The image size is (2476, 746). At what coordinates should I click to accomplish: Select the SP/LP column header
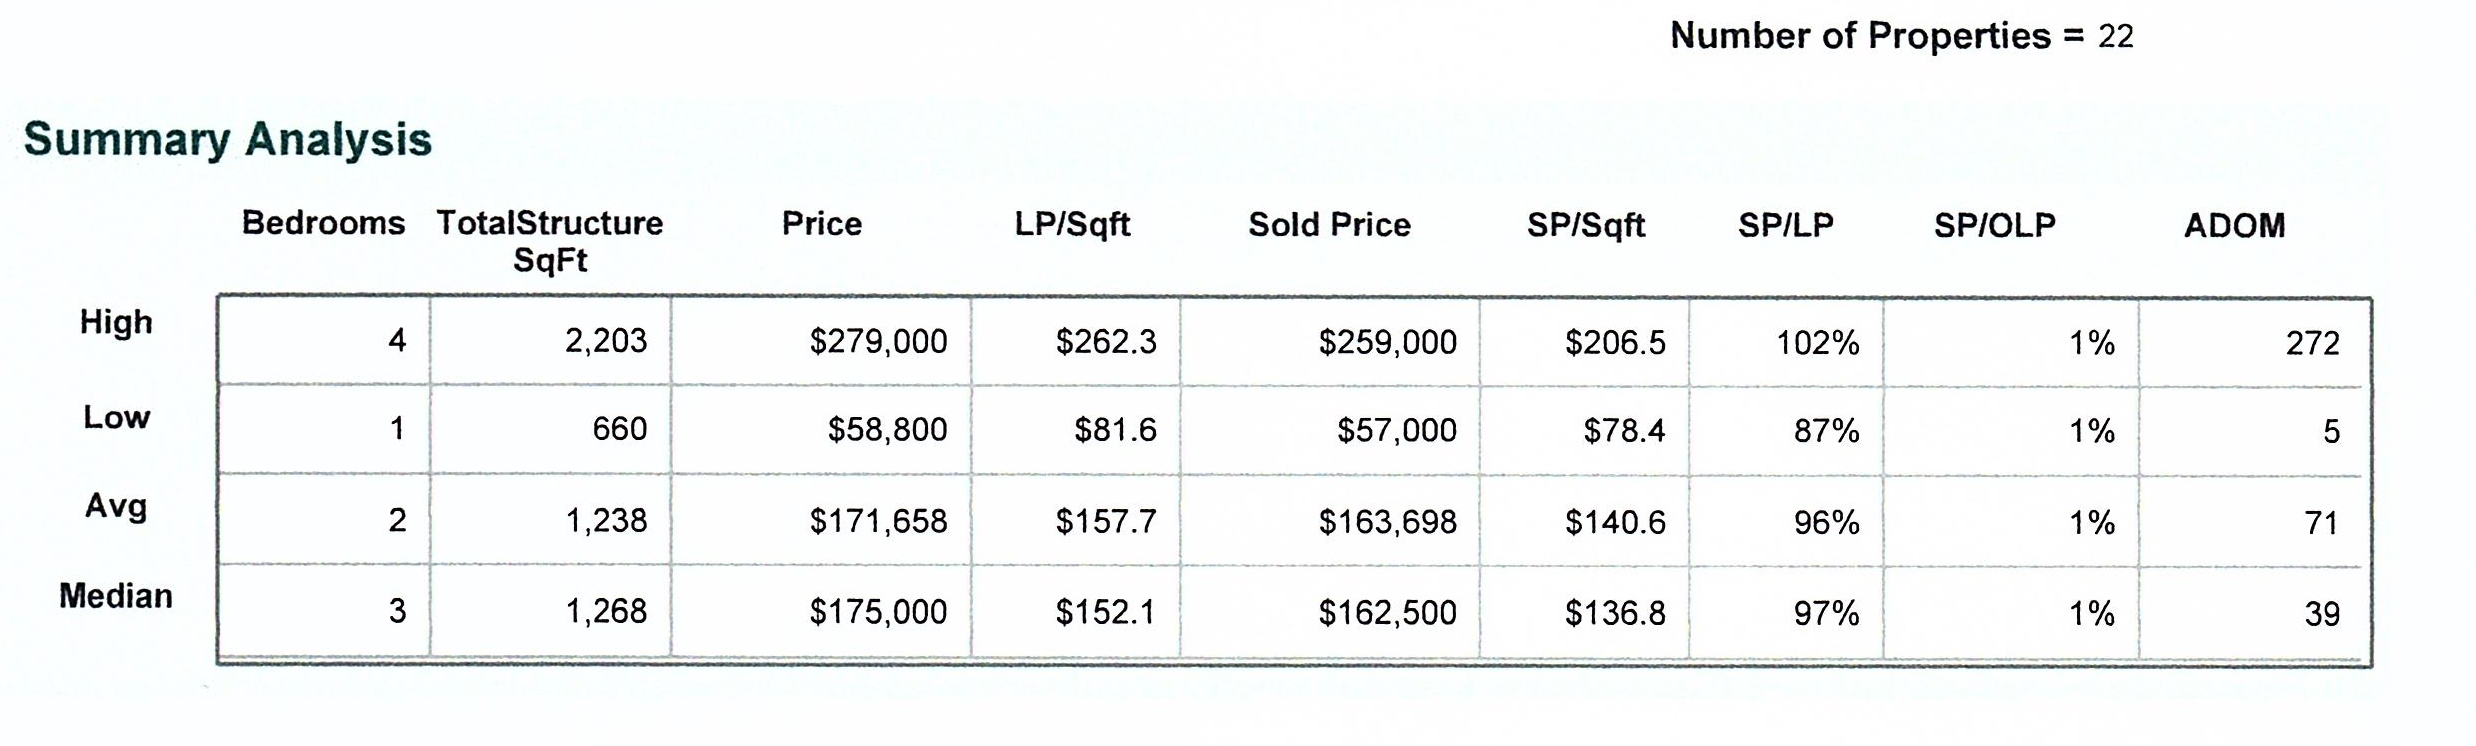click(1785, 225)
